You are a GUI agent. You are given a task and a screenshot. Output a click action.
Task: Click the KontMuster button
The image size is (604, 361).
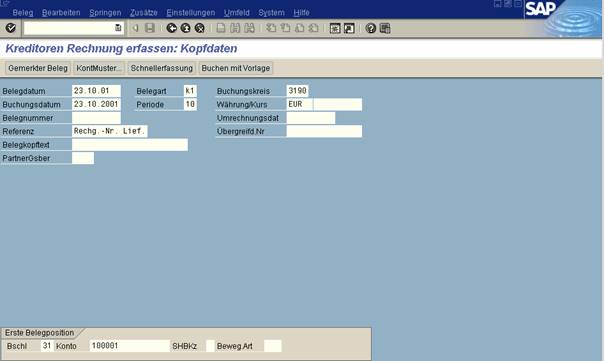pyautogui.click(x=99, y=68)
